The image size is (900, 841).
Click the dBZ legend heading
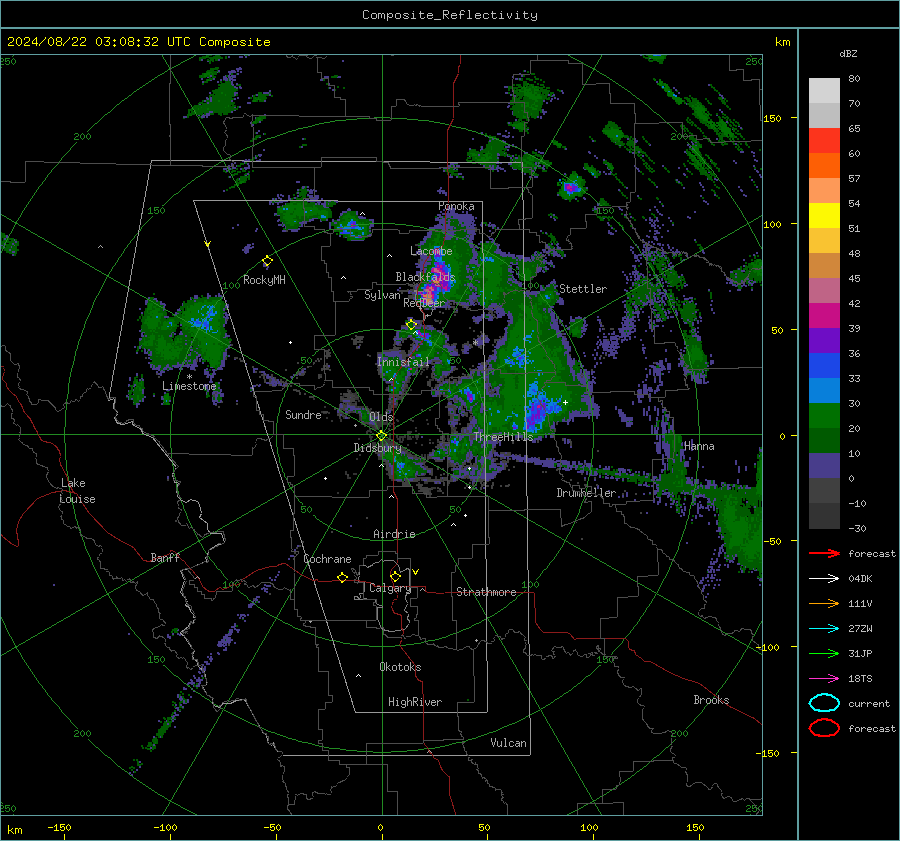[848, 54]
